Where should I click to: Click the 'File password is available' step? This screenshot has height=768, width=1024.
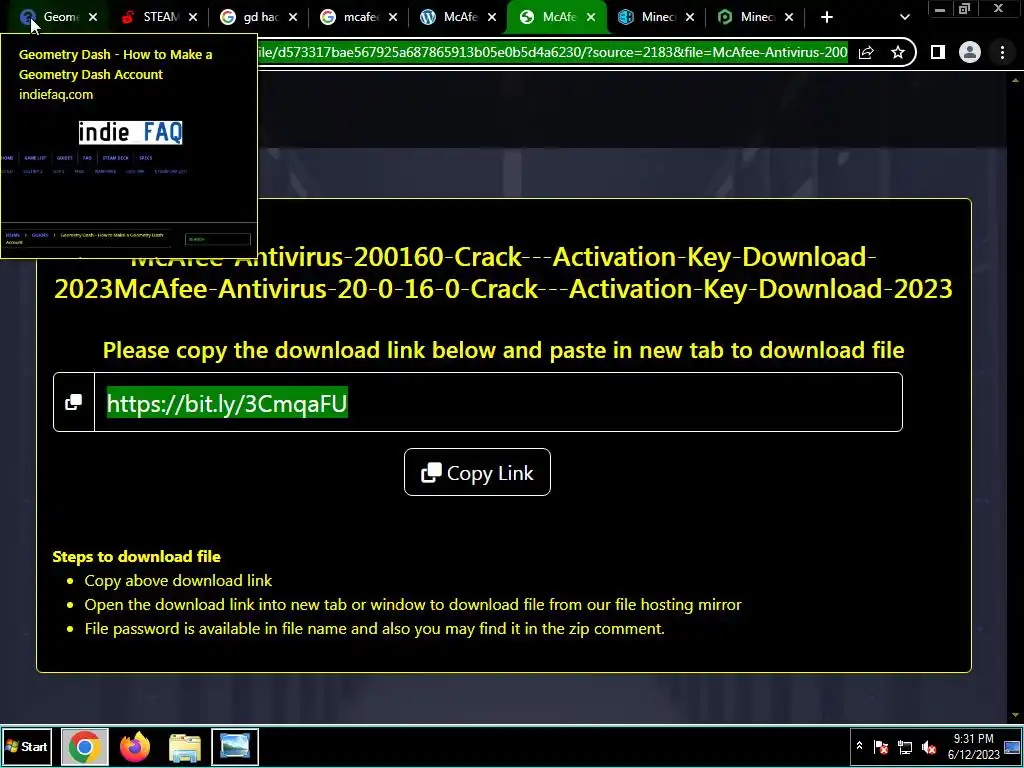point(374,629)
